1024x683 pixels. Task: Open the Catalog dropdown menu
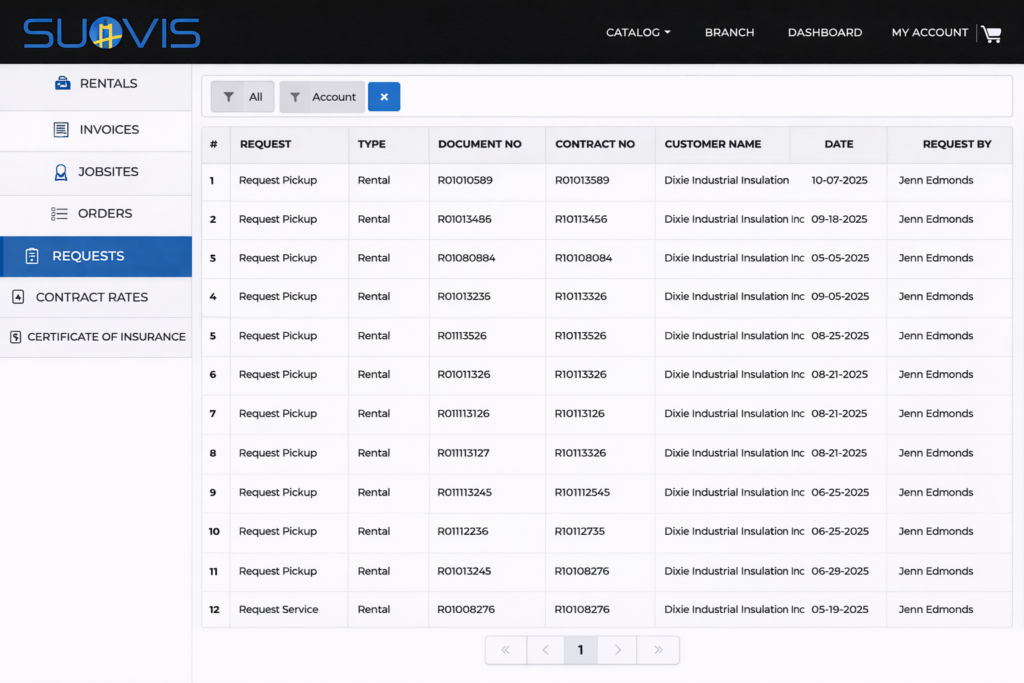[x=637, y=32]
